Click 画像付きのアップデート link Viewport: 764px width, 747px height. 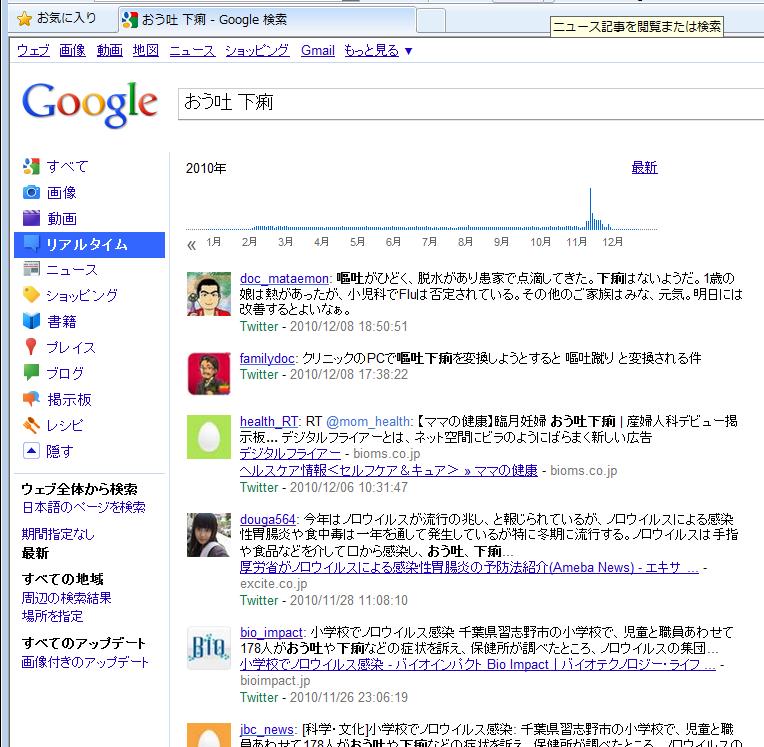pyautogui.click(x=85, y=662)
